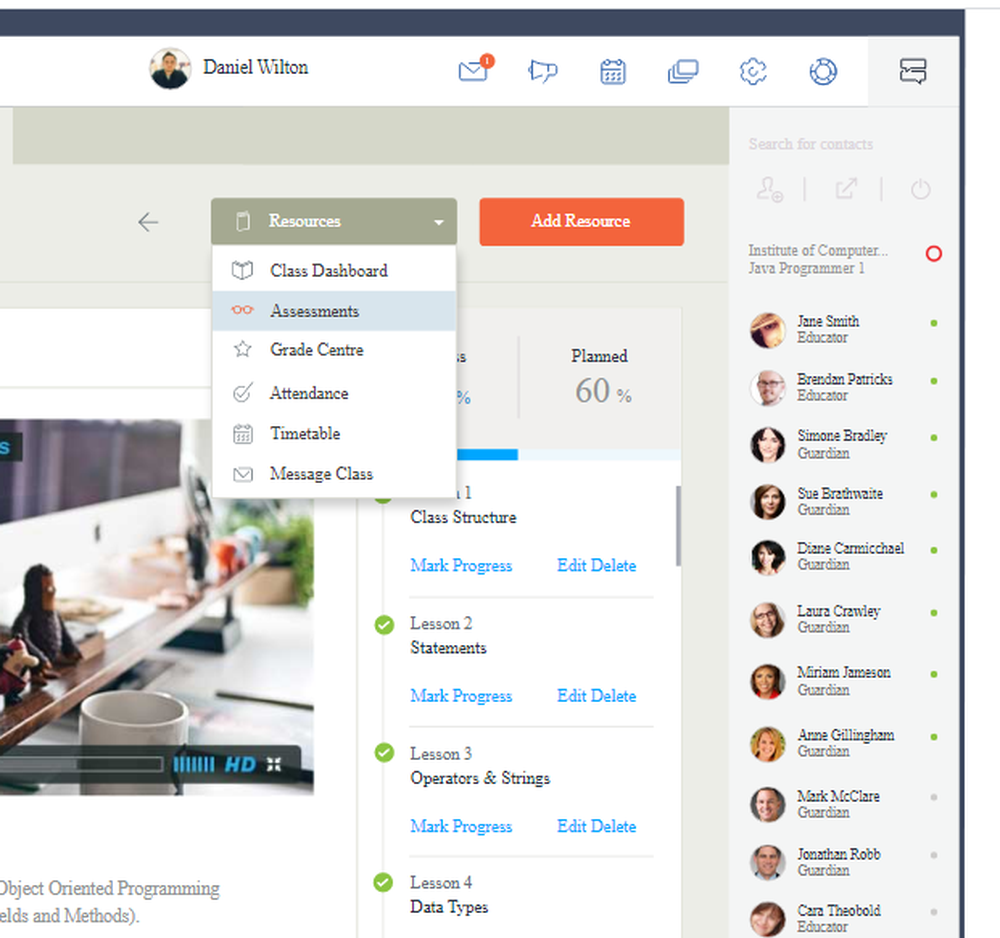The width and height of the screenshot is (1000, 938).
Task: Click Mark Progress for Lesson 2
Action: pyautogui.click(x=461, y=696)
